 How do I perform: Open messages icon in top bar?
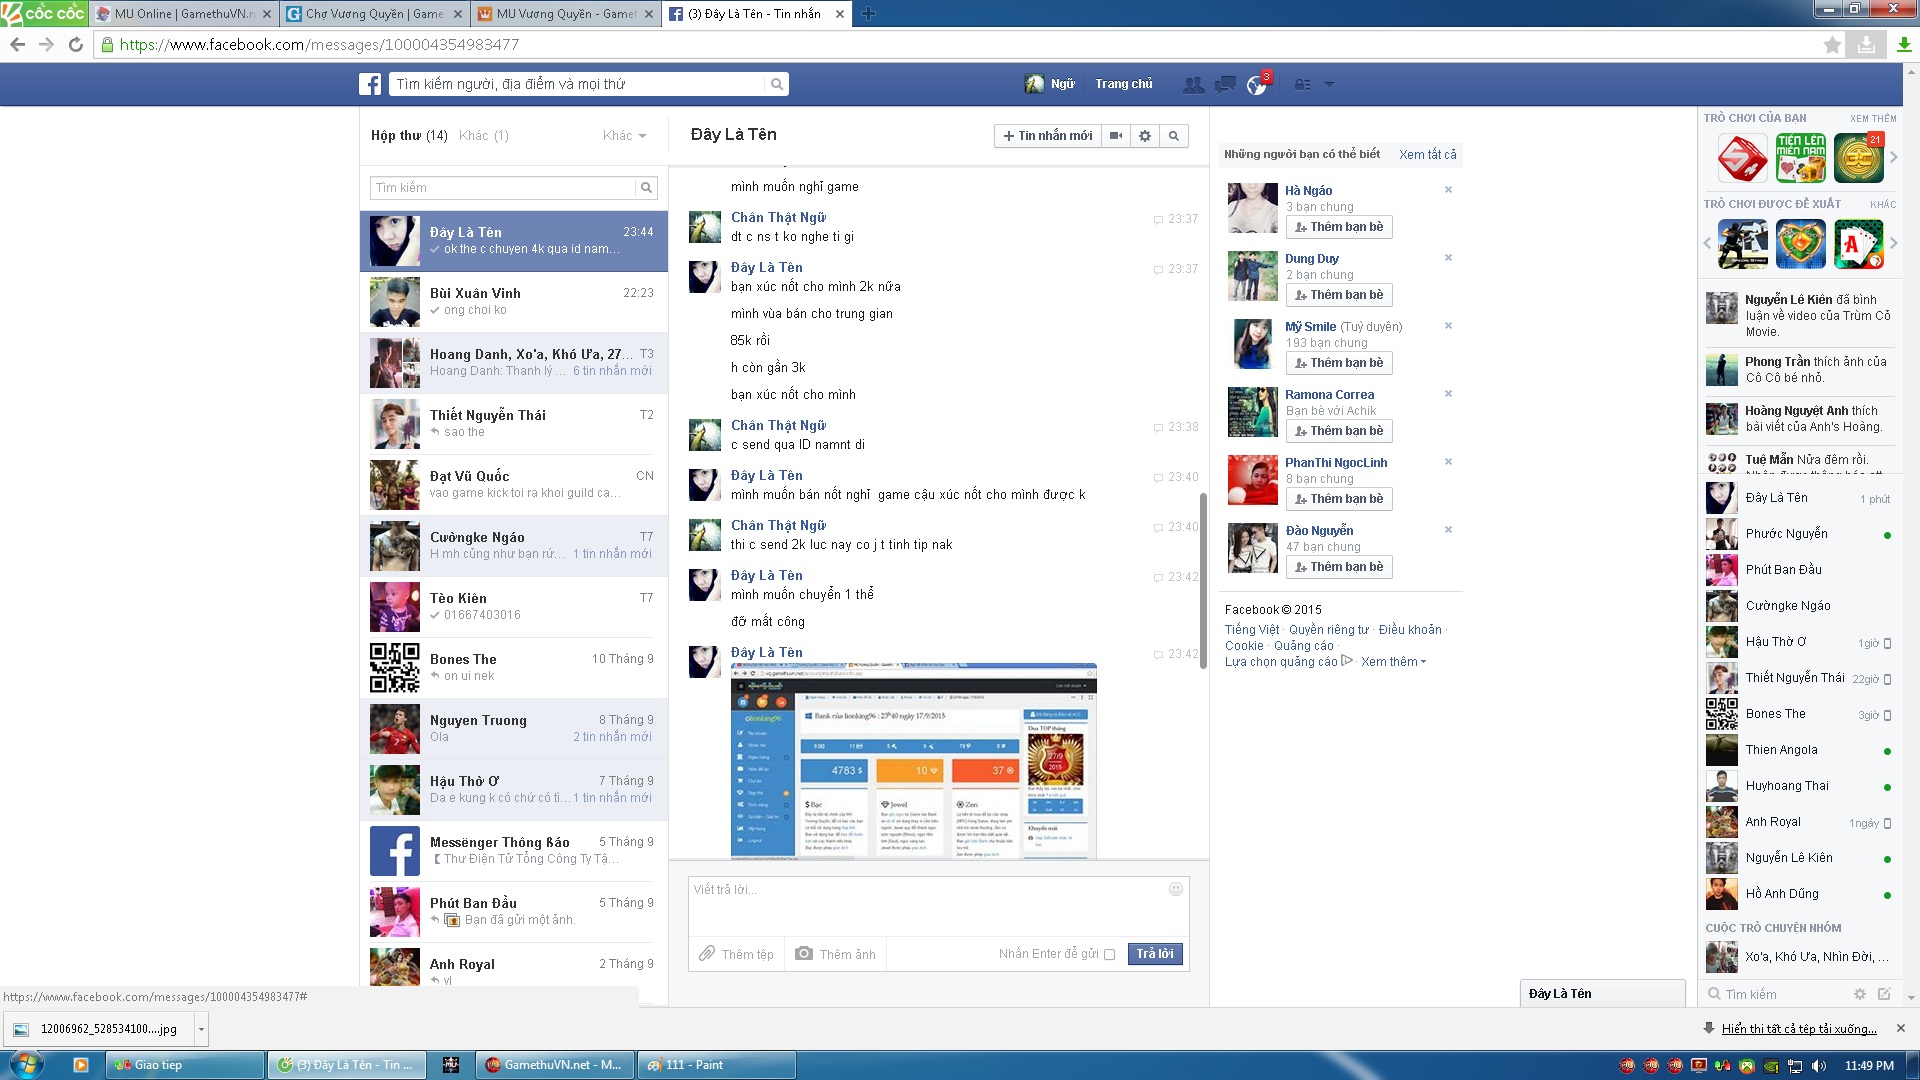click(x=1225, y=85)
